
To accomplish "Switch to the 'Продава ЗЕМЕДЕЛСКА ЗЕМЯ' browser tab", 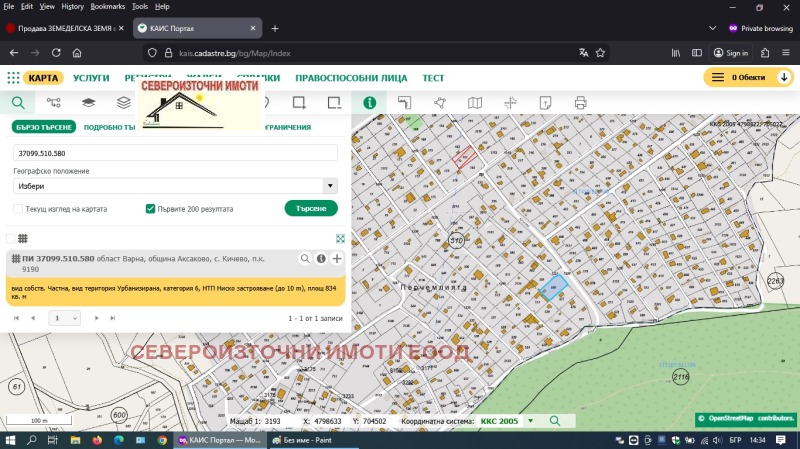I will [60, 28].
